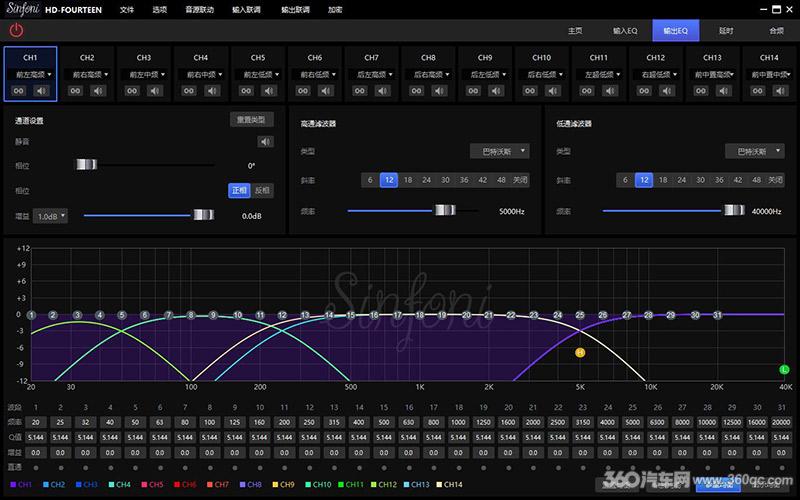Click the CH13 link icon
800x500 pixels.
[x=701, y=91]
